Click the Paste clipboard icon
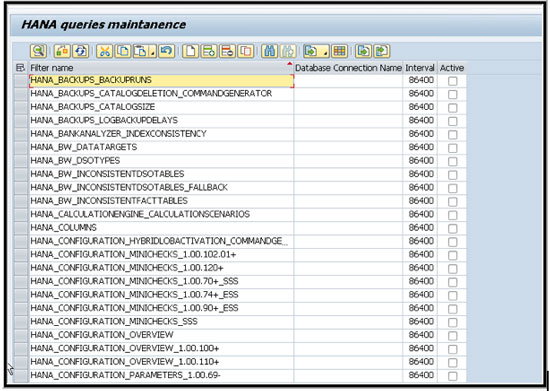Image resolution: width=550 pixels, height=391 pixels. coord(141,51)
